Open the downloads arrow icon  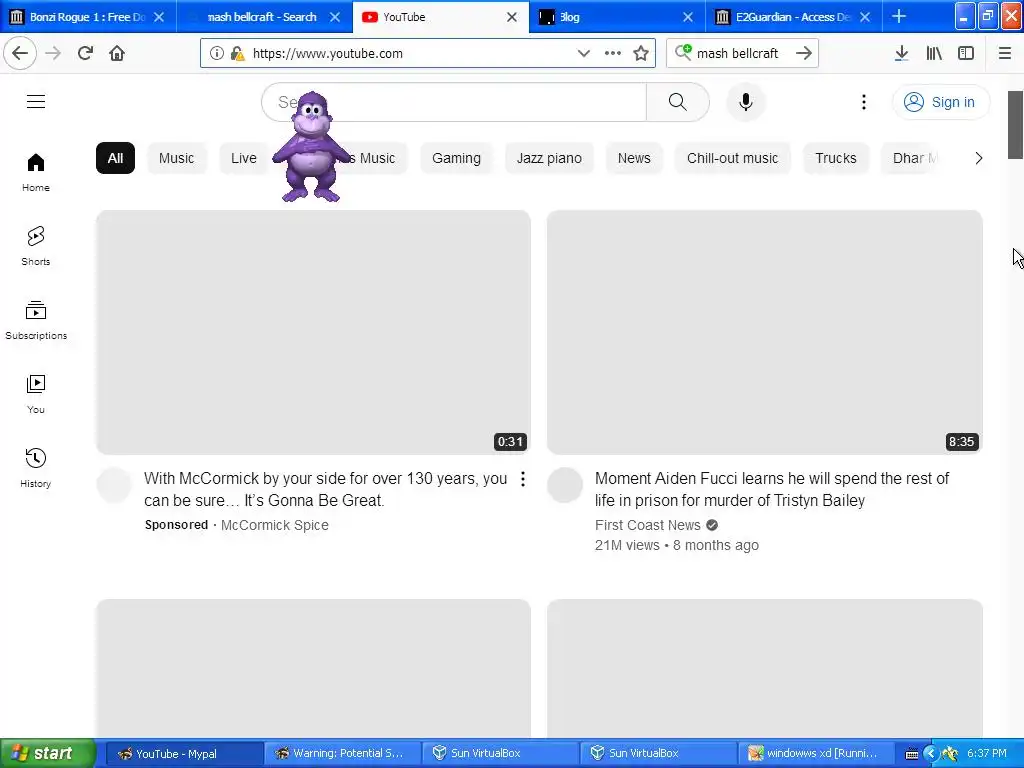click(901, 54)
